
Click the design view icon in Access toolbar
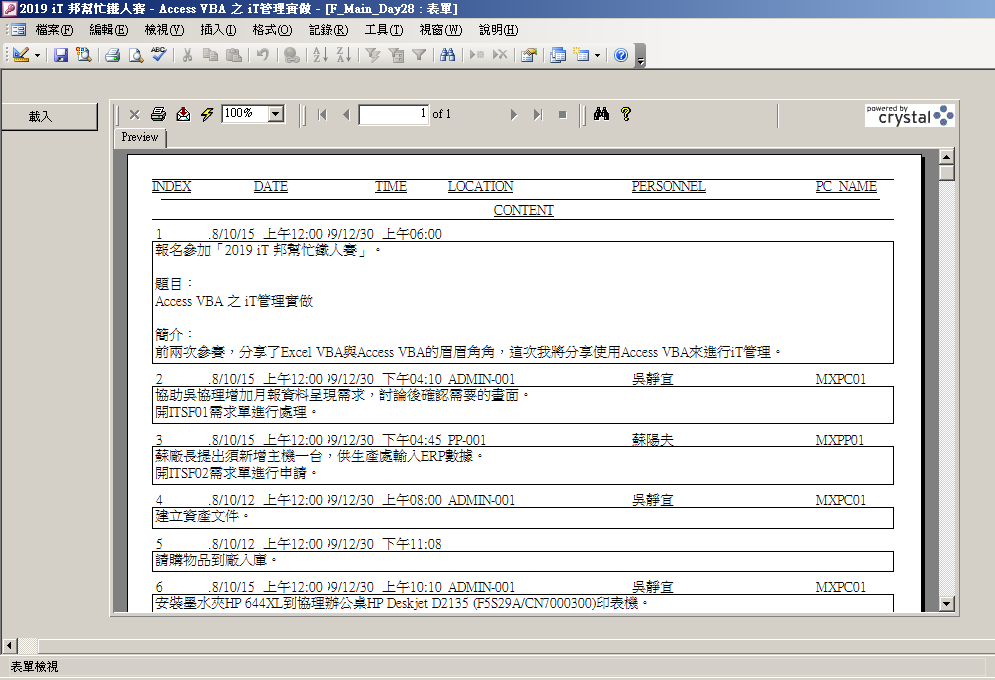[x=20, y=55]
